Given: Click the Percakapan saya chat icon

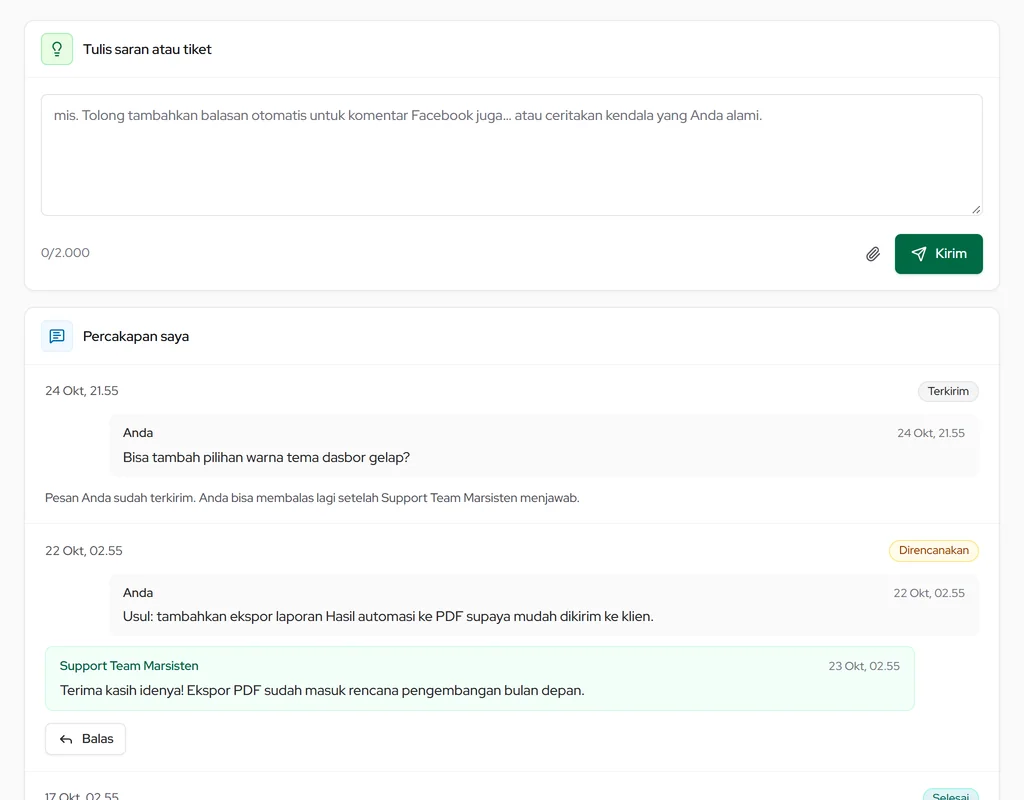Looking at the screenshot, I should pos(57,336).
